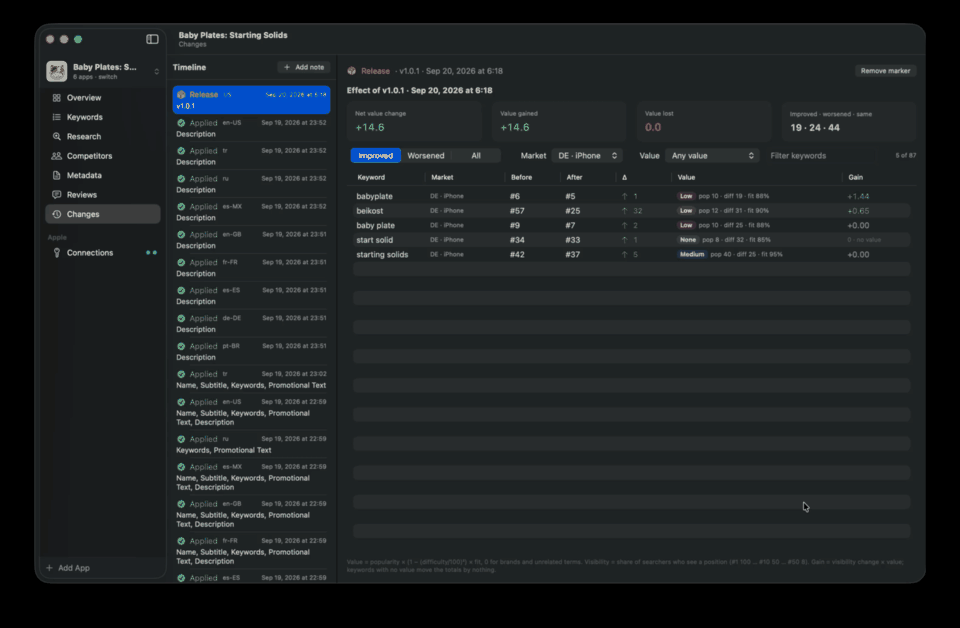Click checkmark icon of es-MX entry at 22:59
Image resolution: width=960 pixels, height=628 pixels.
pyautogui.click(x=181, y=467)
